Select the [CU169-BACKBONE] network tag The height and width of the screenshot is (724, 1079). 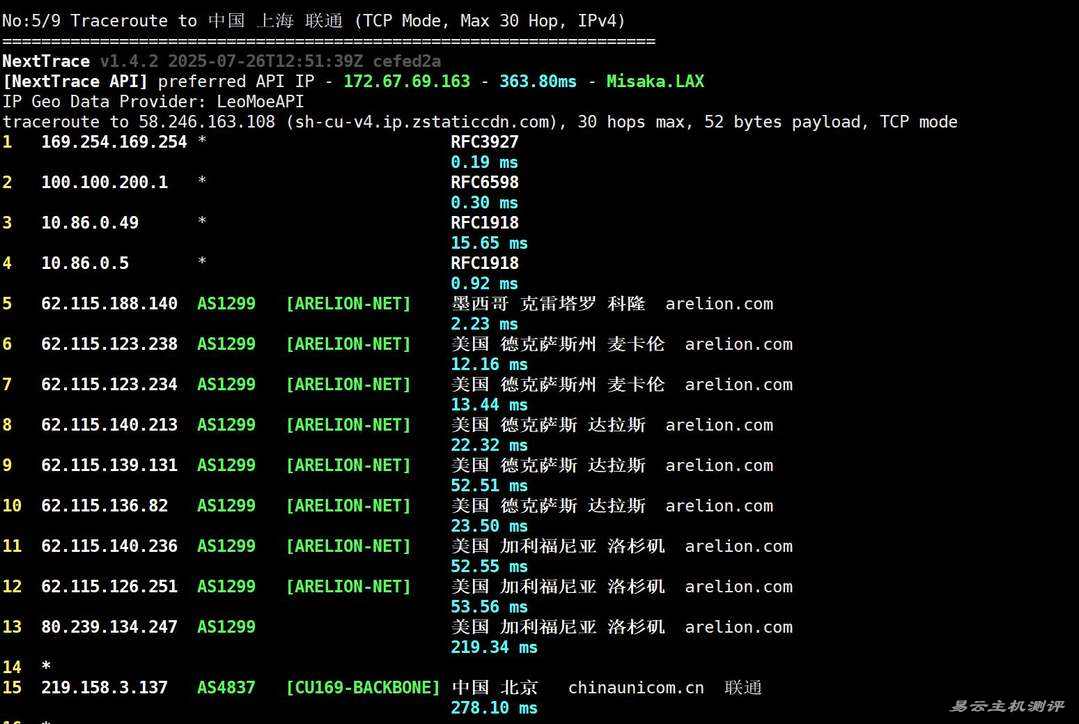pos(362,688)
